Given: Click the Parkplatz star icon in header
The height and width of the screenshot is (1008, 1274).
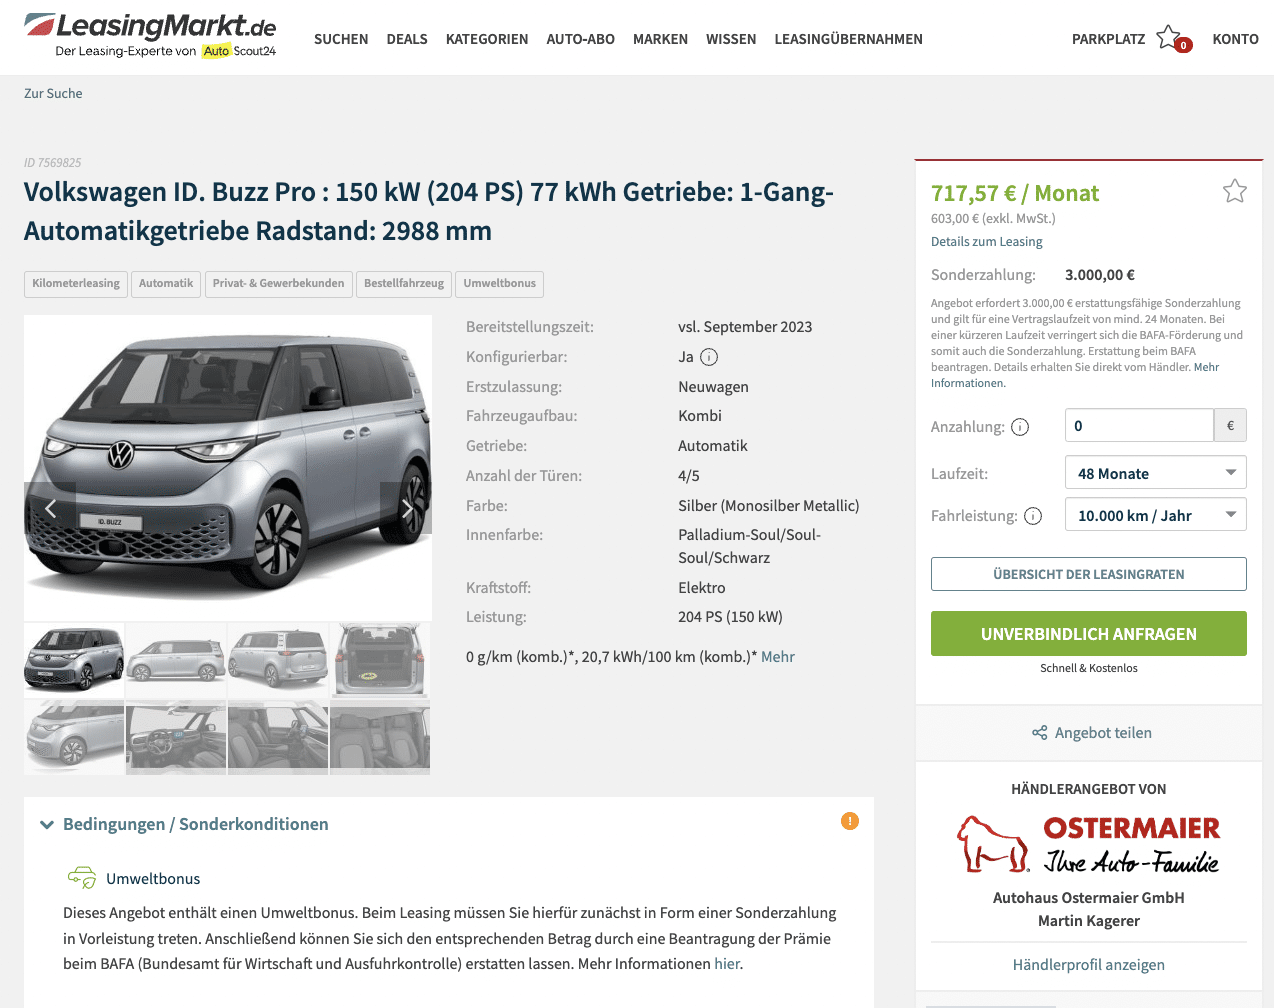Looking at the screenshot, I should (x=1169, y=38).
